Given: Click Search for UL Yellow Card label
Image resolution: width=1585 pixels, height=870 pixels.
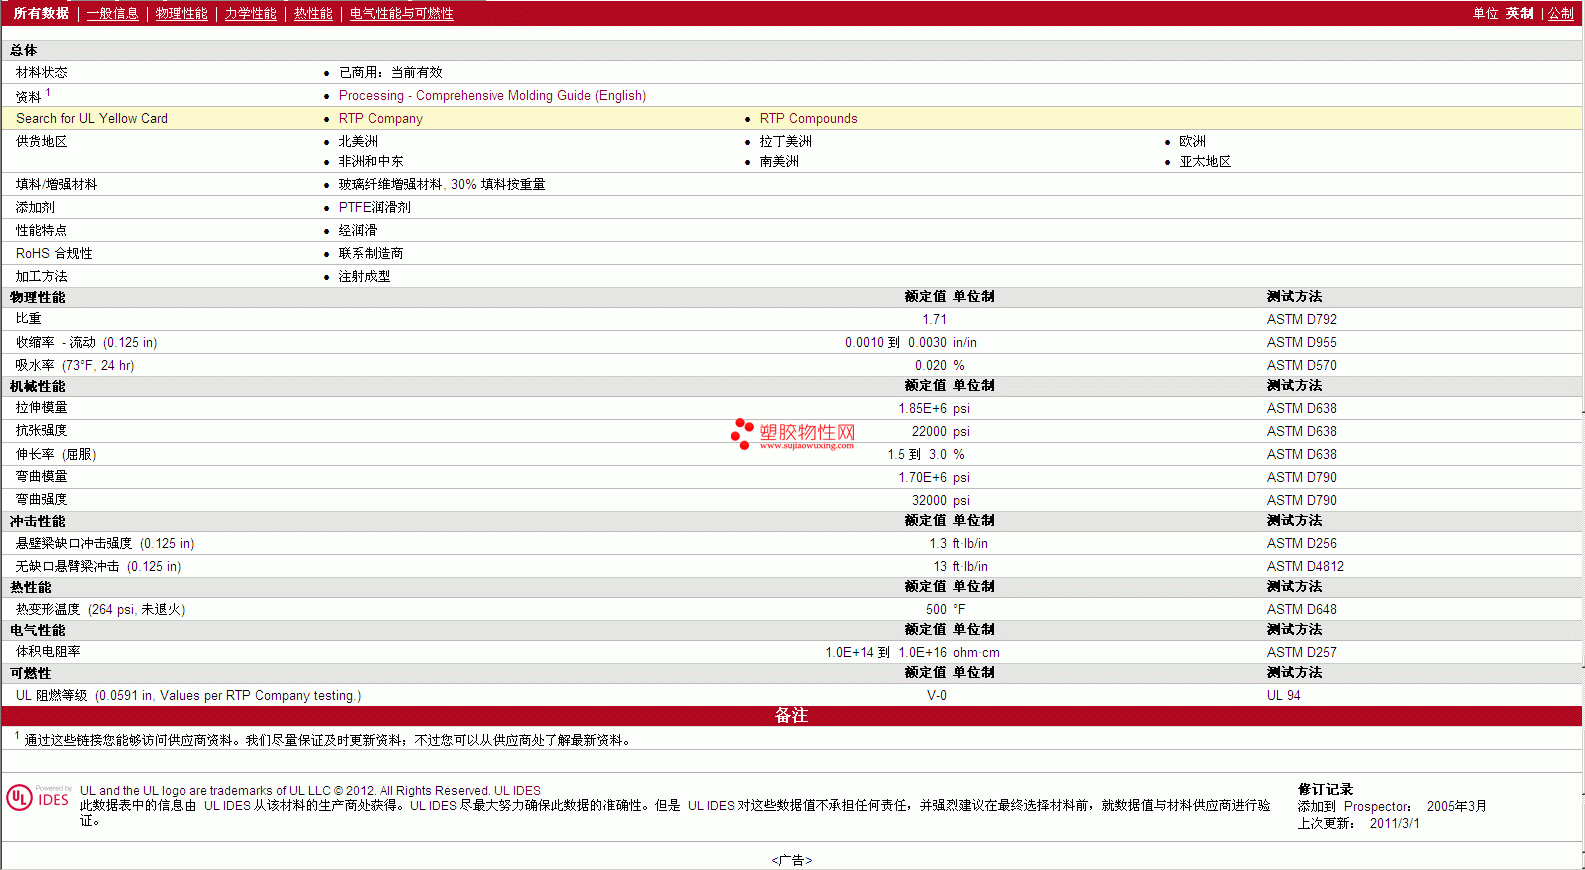Looking at the screenshot, I should coord(92,118).
